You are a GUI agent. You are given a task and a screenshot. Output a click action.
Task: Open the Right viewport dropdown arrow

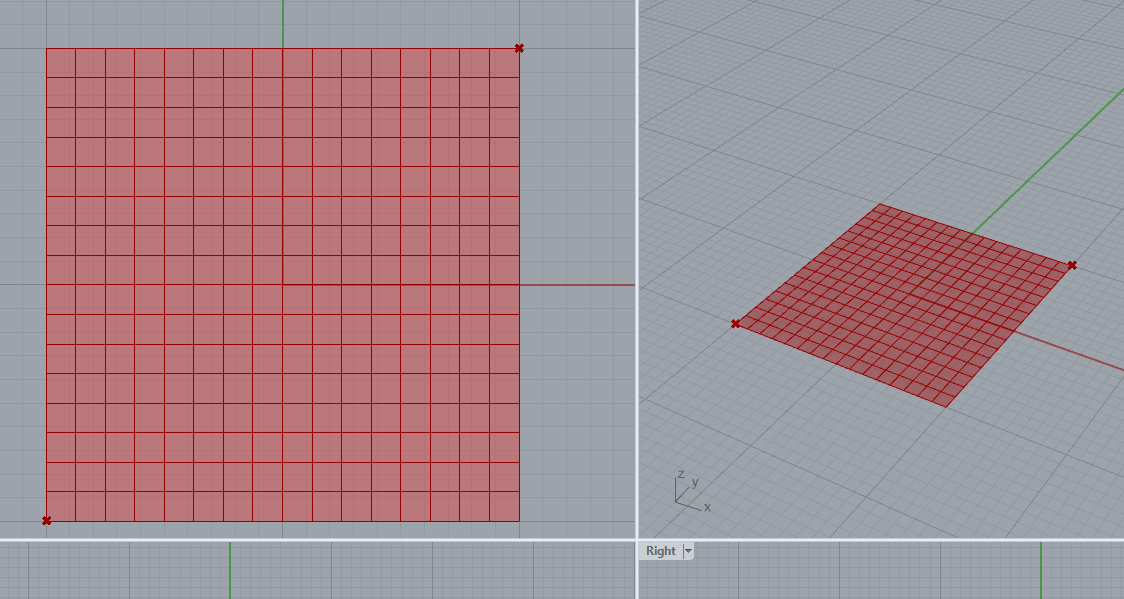688,551
